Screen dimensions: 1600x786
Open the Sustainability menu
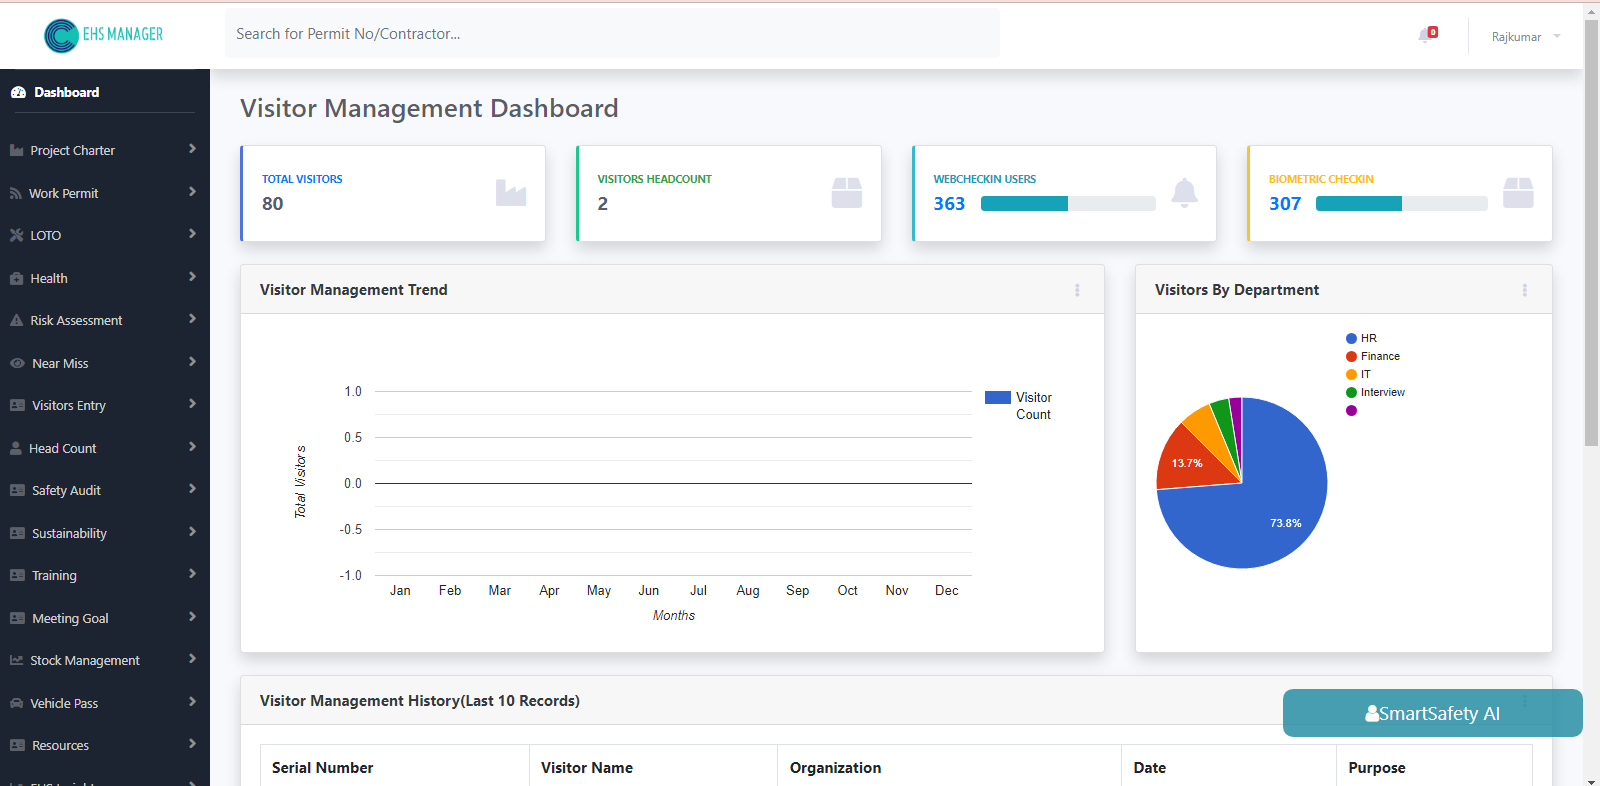69,534
